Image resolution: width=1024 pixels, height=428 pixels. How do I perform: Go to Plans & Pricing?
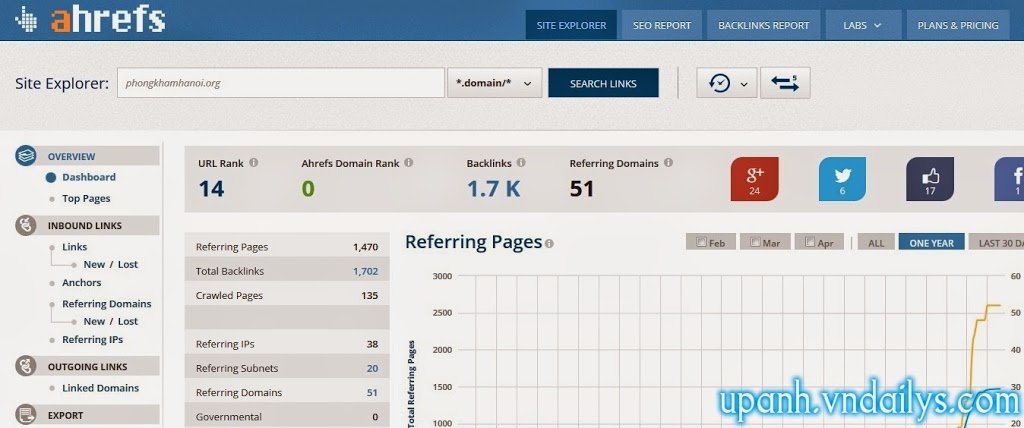(958, 25)
